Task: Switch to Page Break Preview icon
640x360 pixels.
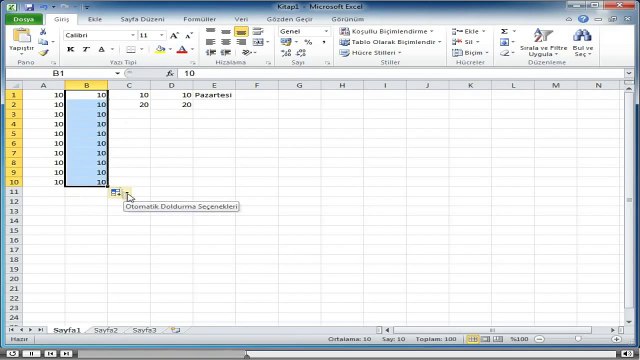Action: (498, 339)
